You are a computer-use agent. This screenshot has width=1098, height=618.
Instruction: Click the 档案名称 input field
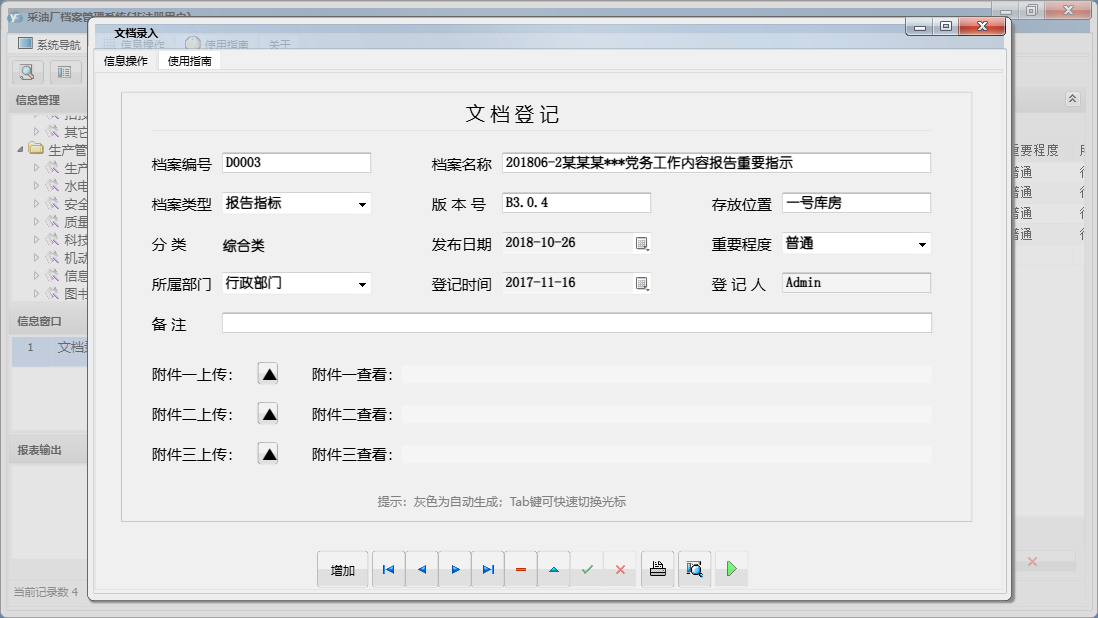(x=715, y=163)
